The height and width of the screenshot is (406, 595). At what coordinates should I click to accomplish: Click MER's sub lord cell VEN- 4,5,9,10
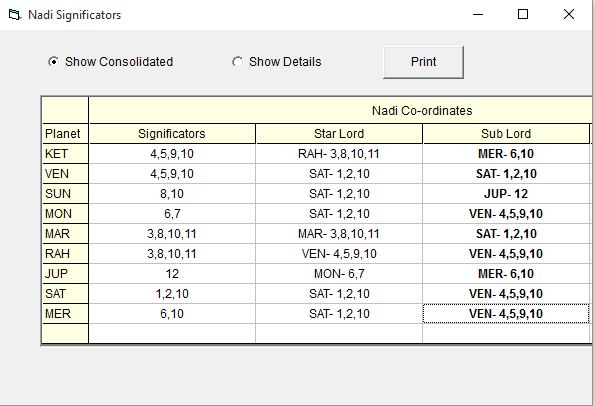click(506, 314)
